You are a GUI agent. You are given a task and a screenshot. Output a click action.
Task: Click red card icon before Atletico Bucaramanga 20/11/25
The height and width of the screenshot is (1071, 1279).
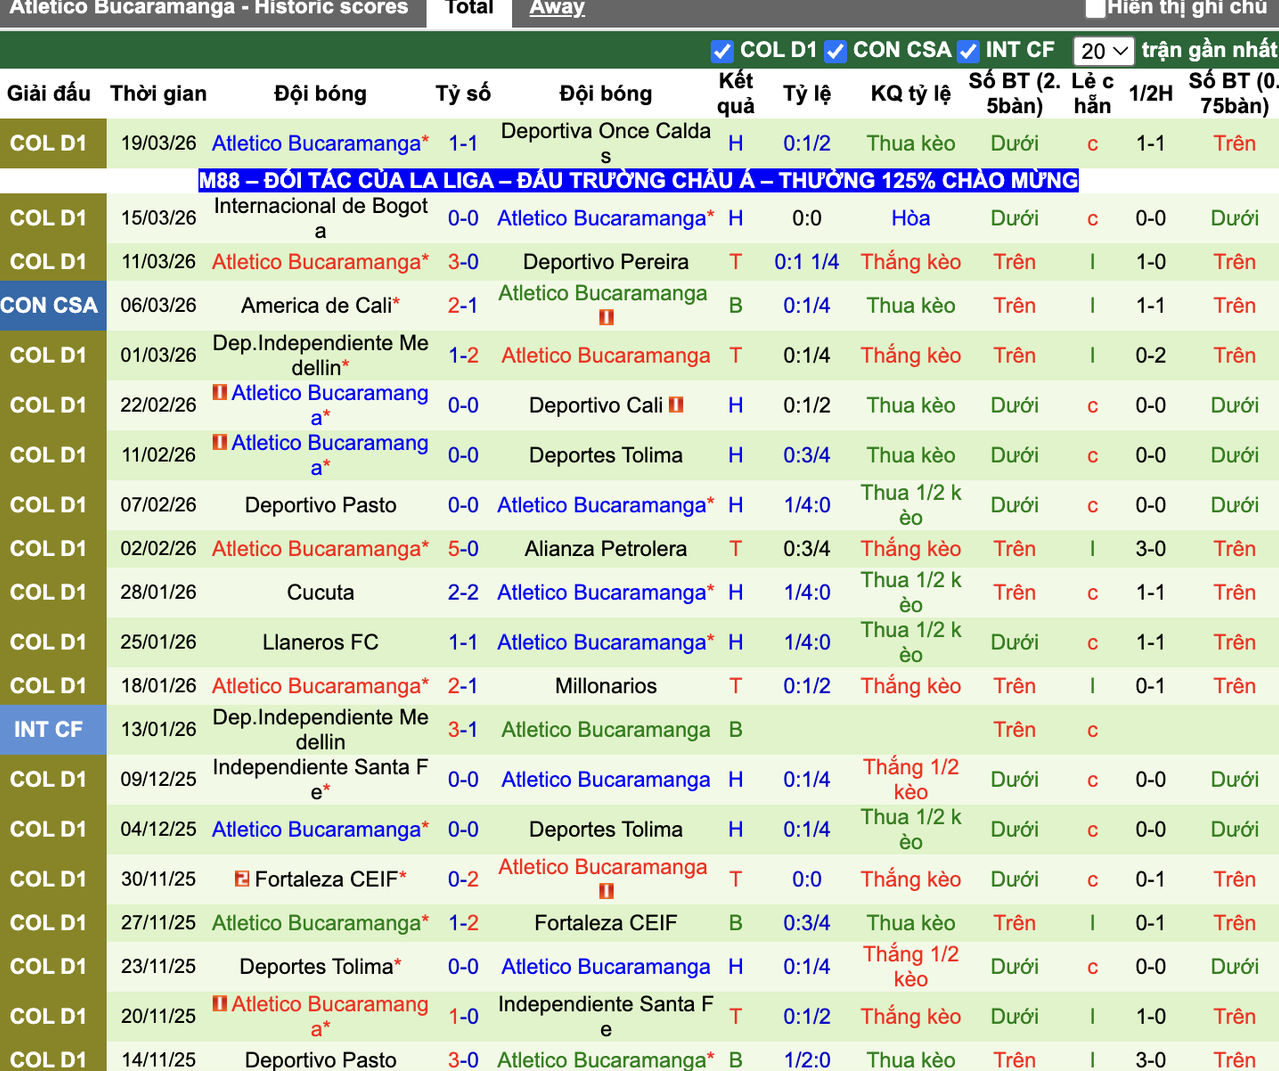[x=220, y=1003]
